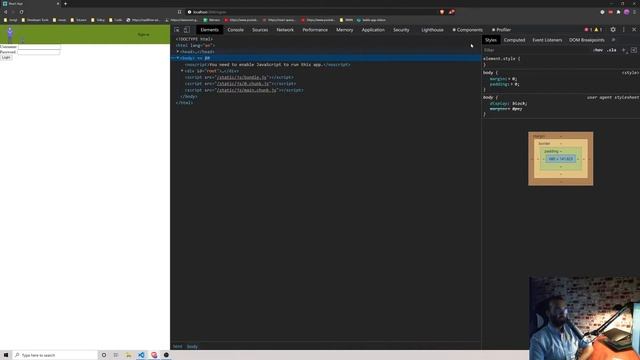Click the styles Filter input
Screen dimensions: 640x360
coord(537,50)
